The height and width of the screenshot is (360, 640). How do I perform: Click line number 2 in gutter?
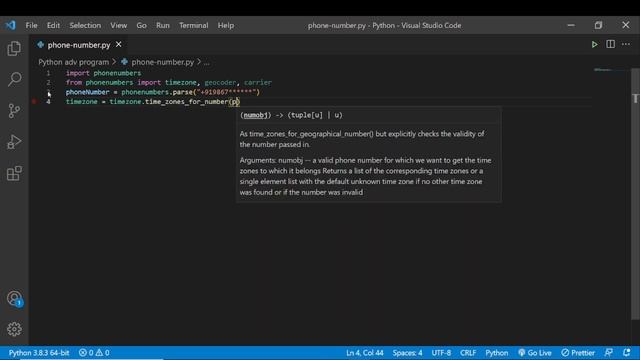(x=48, y=82)
